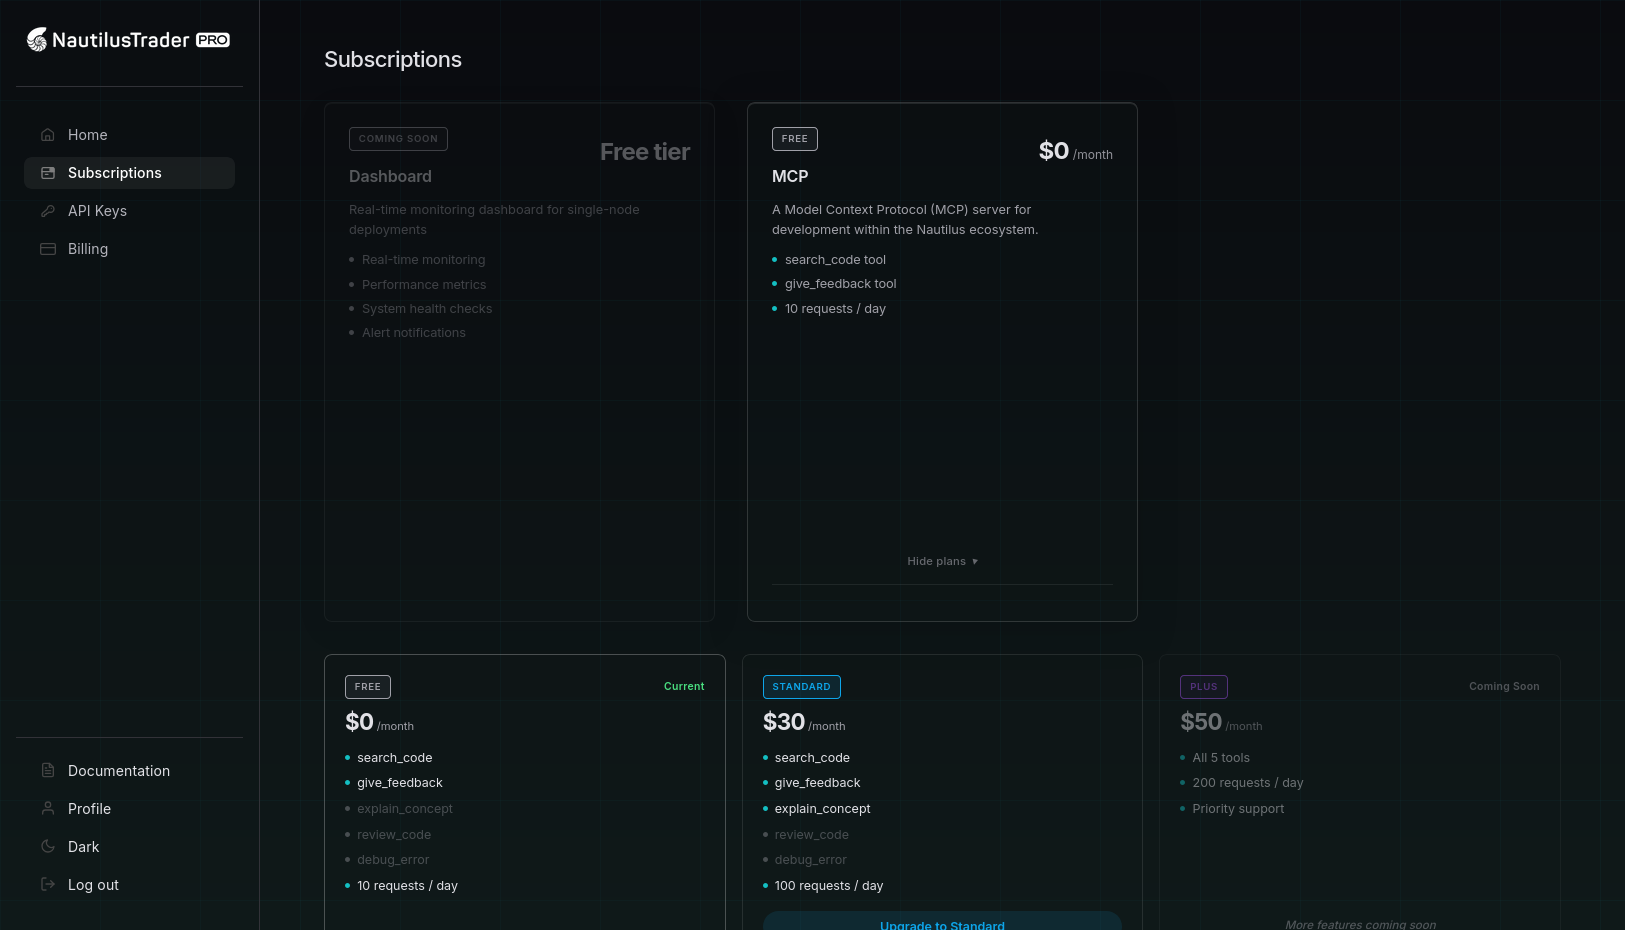
Task: Click the MCP plan title
Action: [790, 176]
